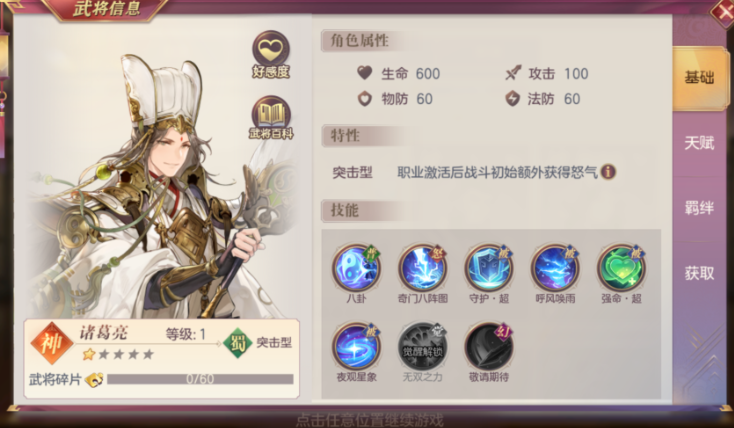Select the 守护·超 shield skill icon
Image resolution: width=734 pixels, height=428 pixels.
489,268
